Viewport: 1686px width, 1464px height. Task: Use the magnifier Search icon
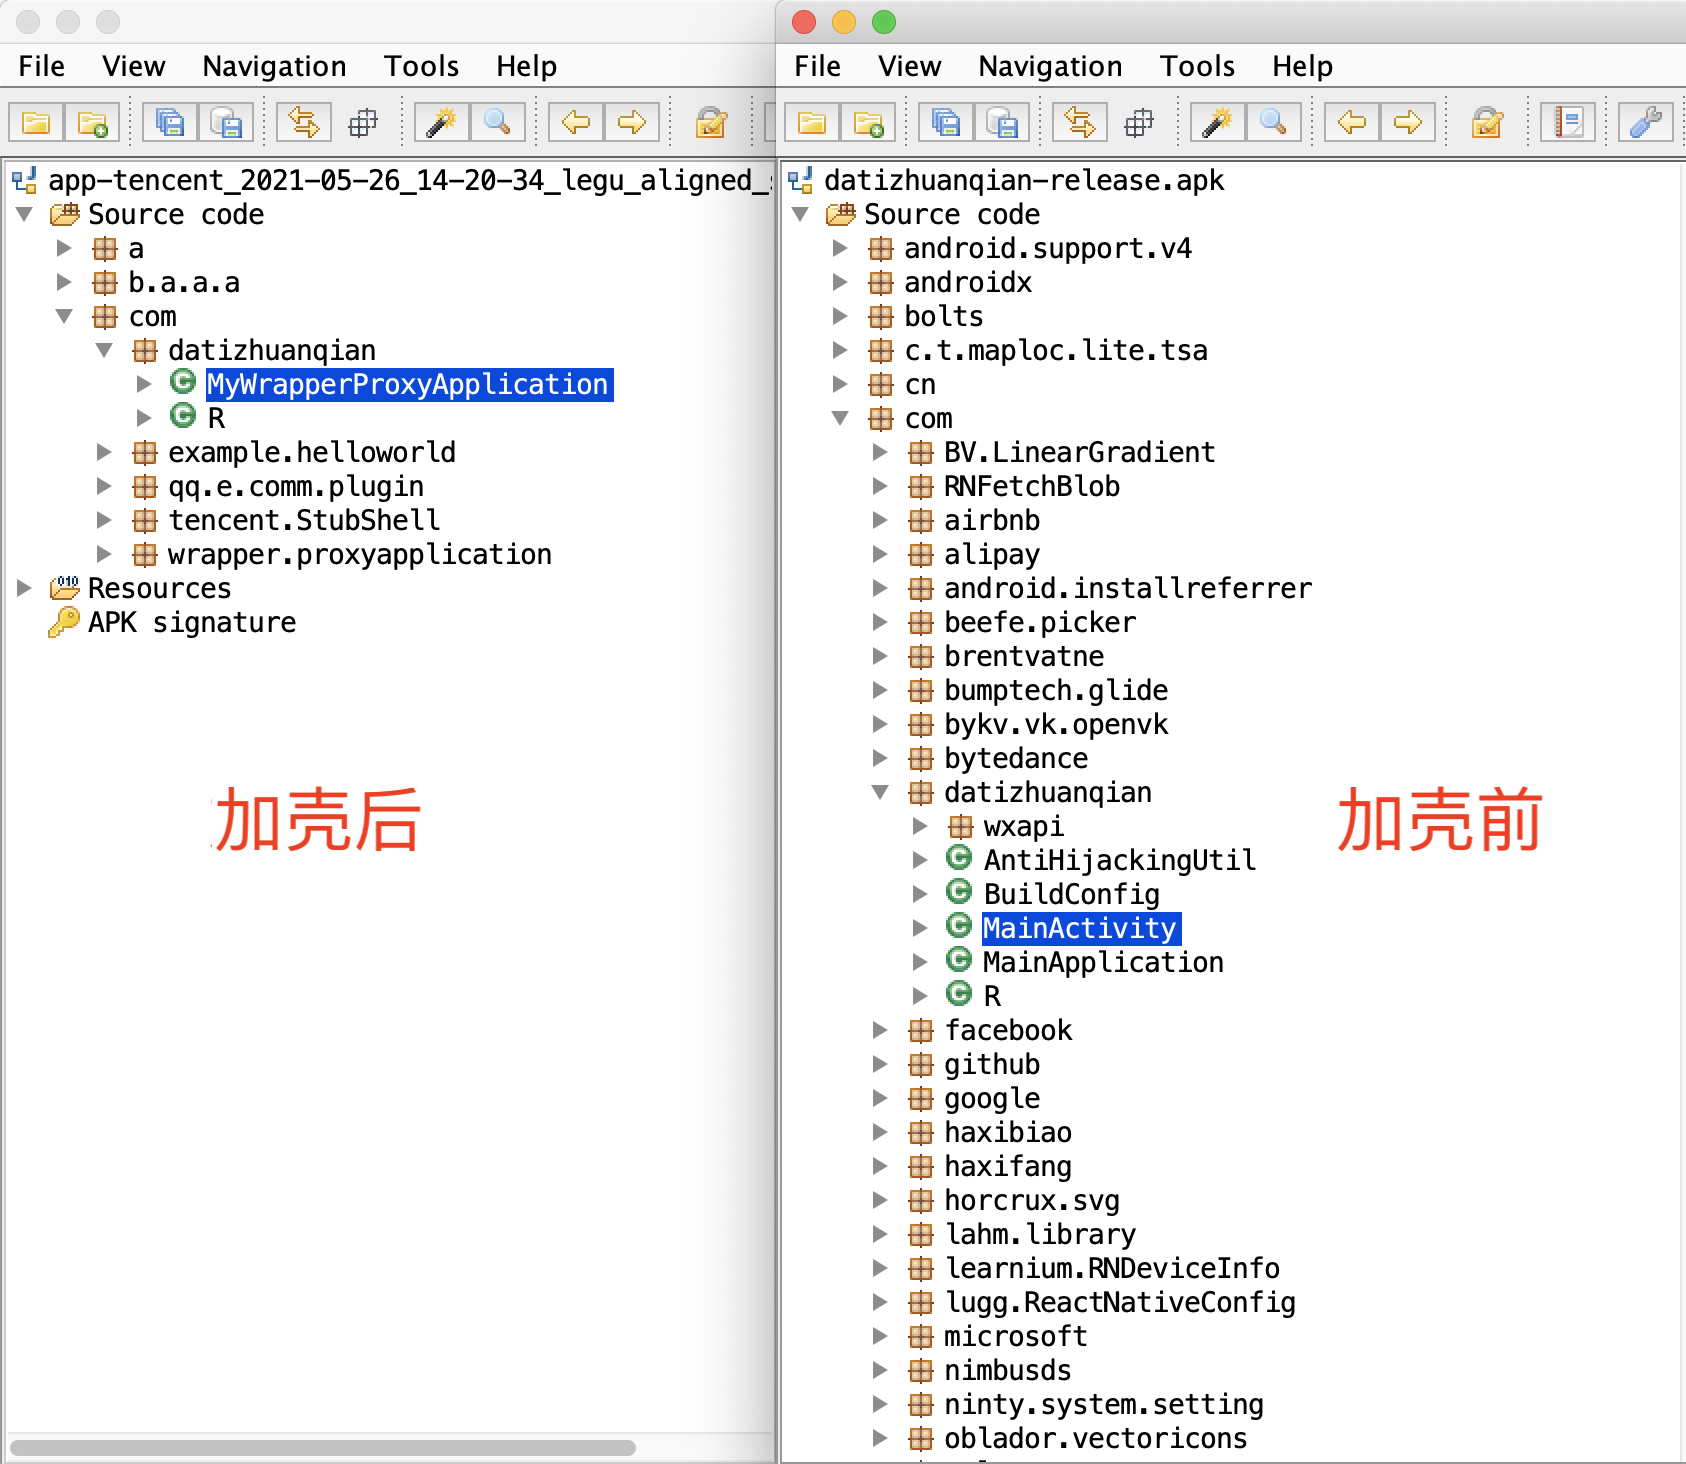498,122
